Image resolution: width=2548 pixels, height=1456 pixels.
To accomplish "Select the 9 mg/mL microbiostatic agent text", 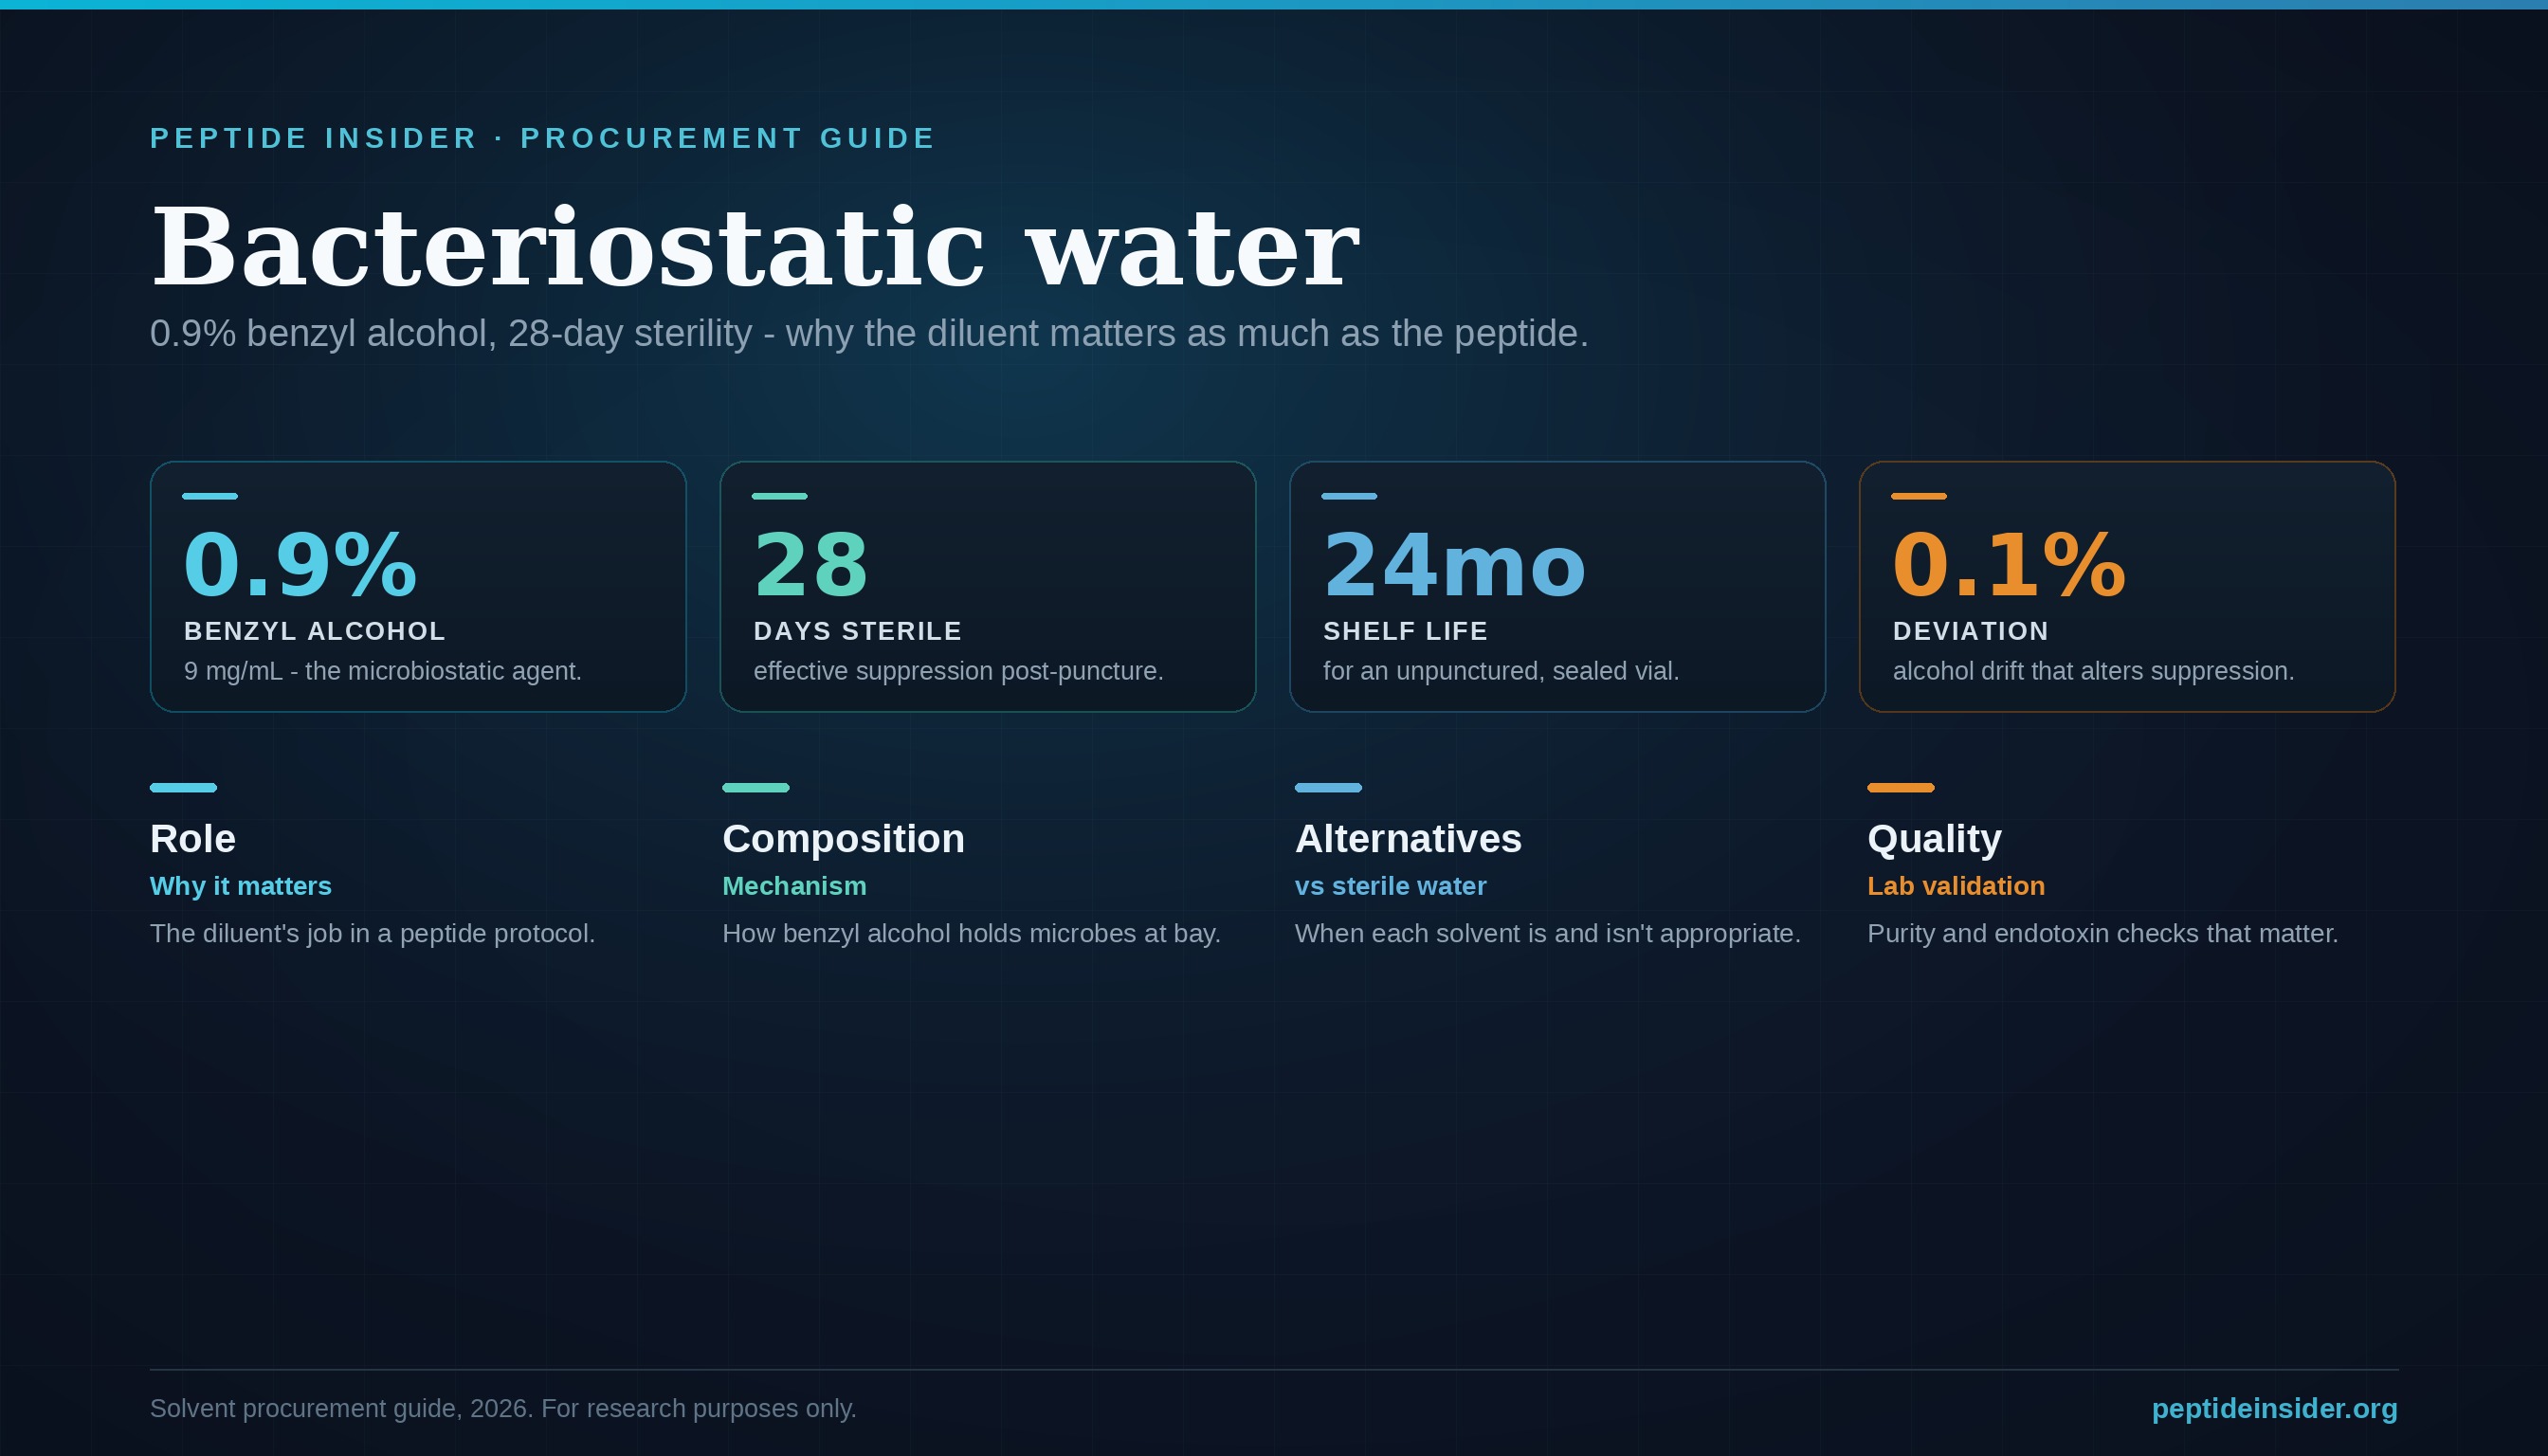I will 383,671.
